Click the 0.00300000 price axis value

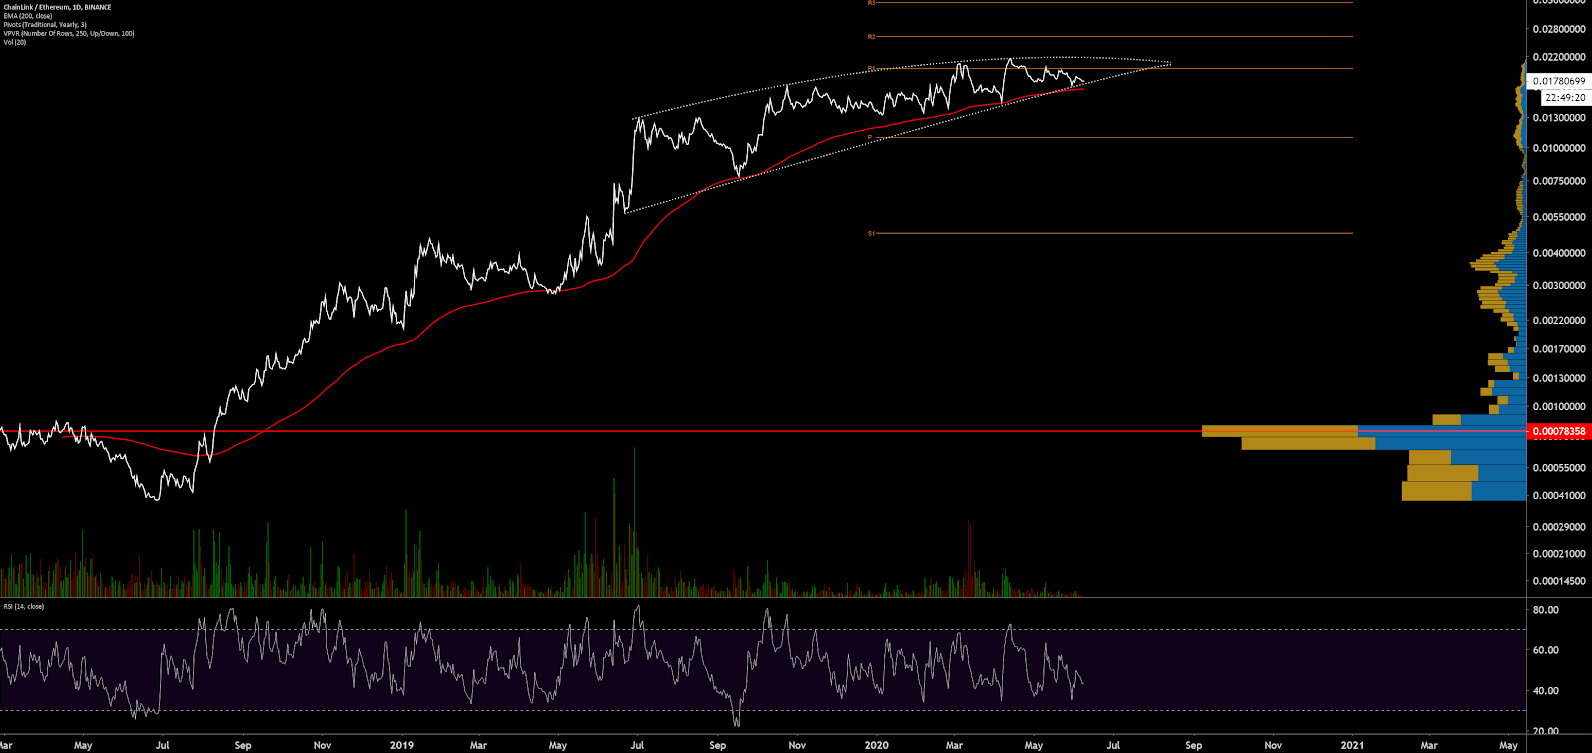pyautogui.click(x=1559, y=286)
